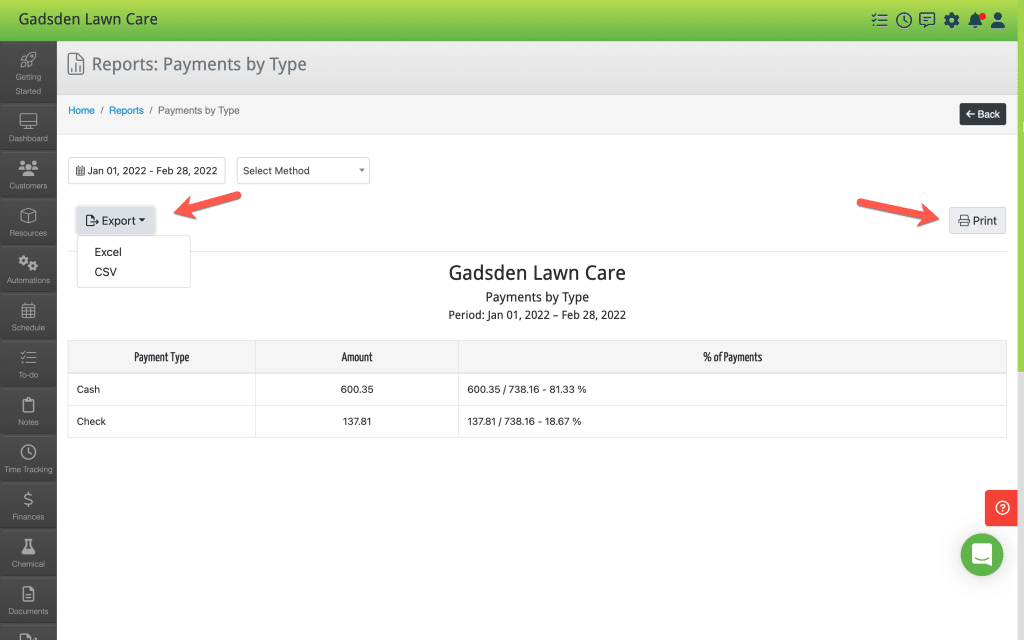The width and height of the screenshot is (1024, 640).
Task: Open the Finances section
Action: pyautogui.click(x=28, y=505)
